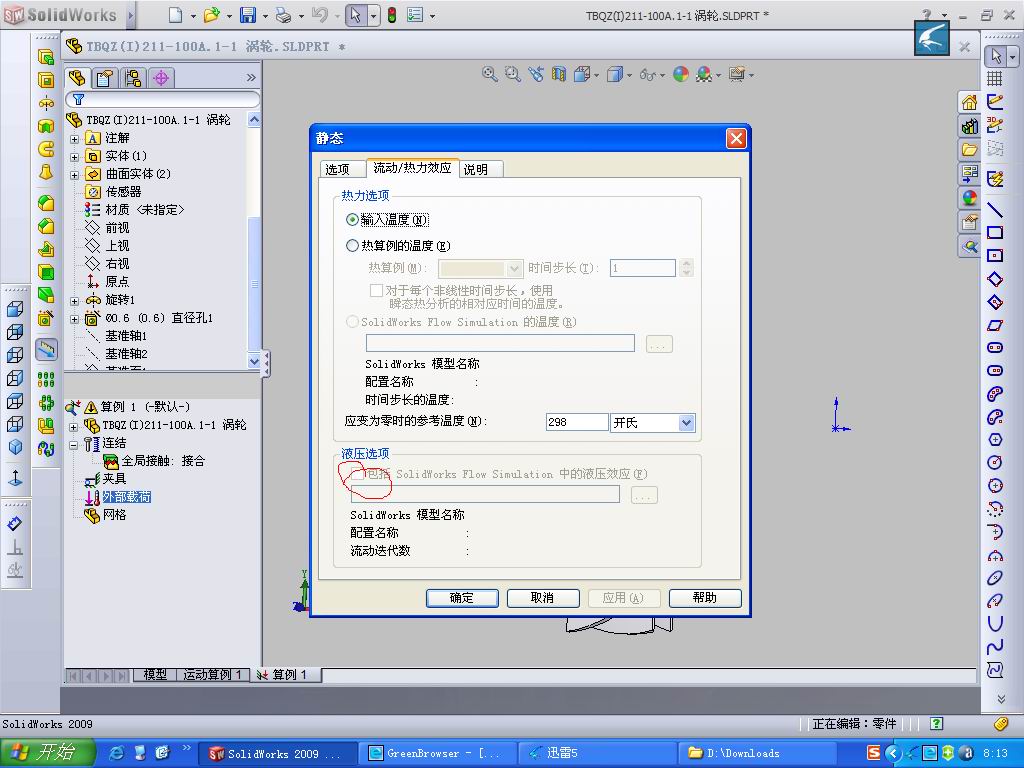This screenshot has height=768, width=1024.
Task: Click the 帮助 button
Action: (705, 598)
